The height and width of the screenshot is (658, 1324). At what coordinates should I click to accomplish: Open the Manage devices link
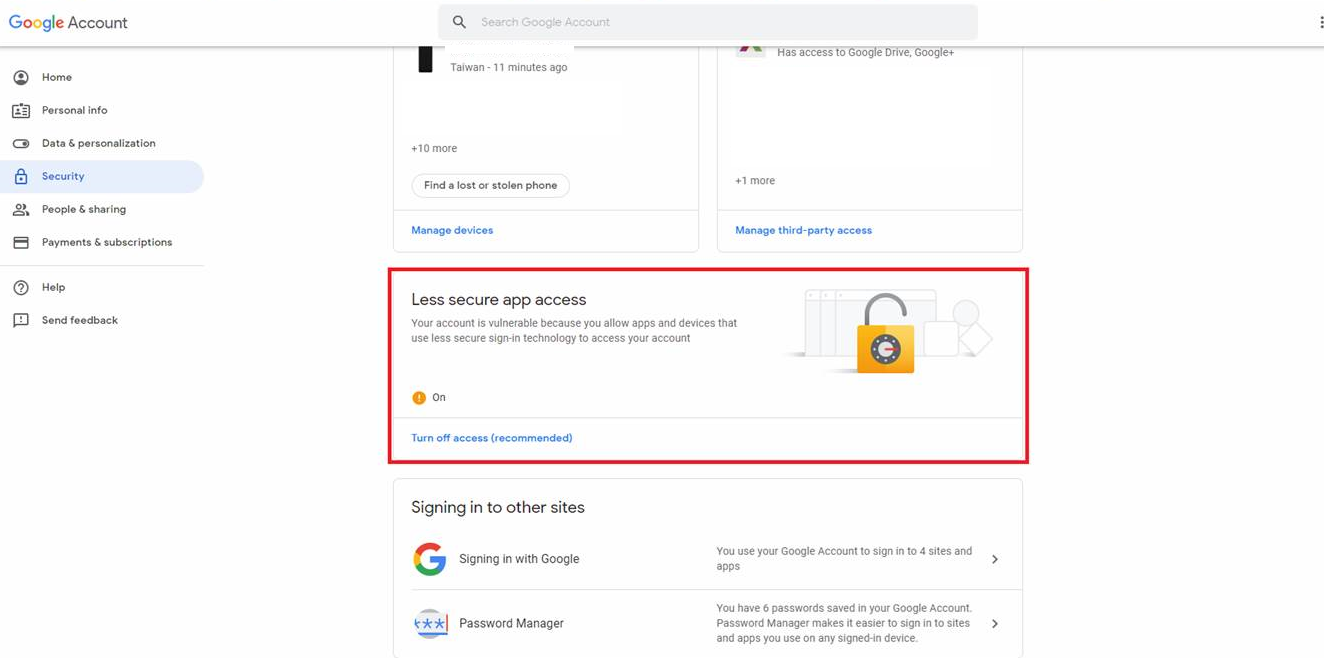point(452,230)
